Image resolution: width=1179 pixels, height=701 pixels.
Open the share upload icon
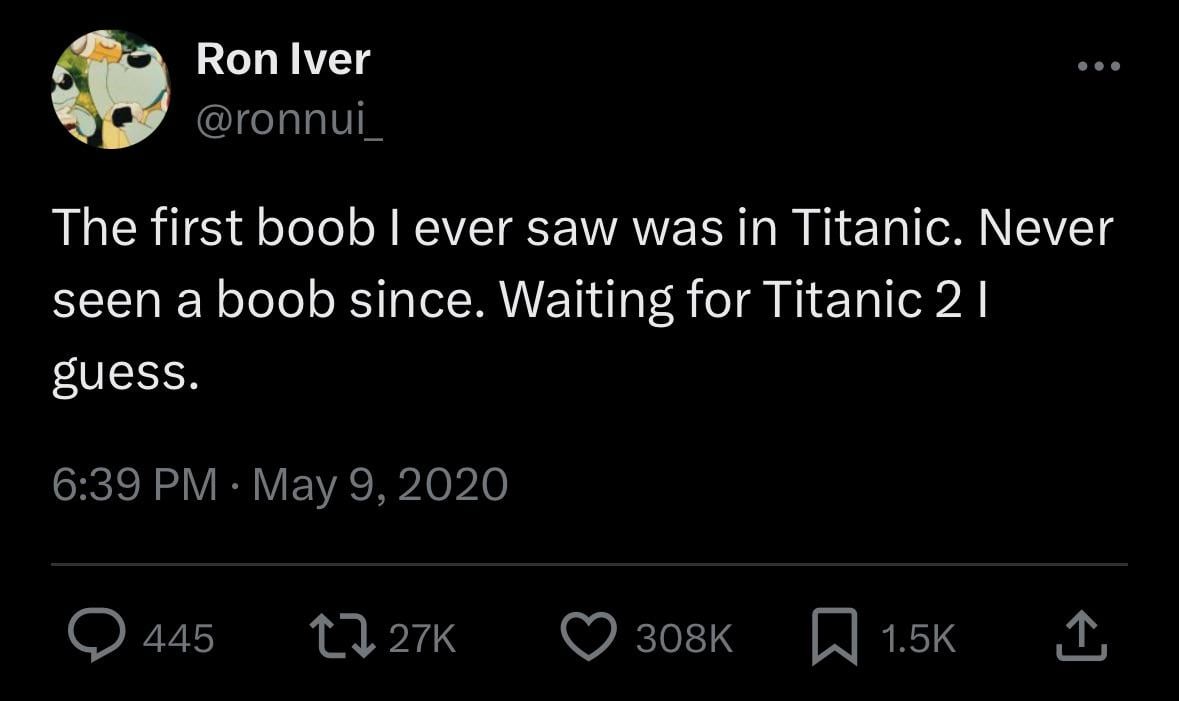point(1082,637)
